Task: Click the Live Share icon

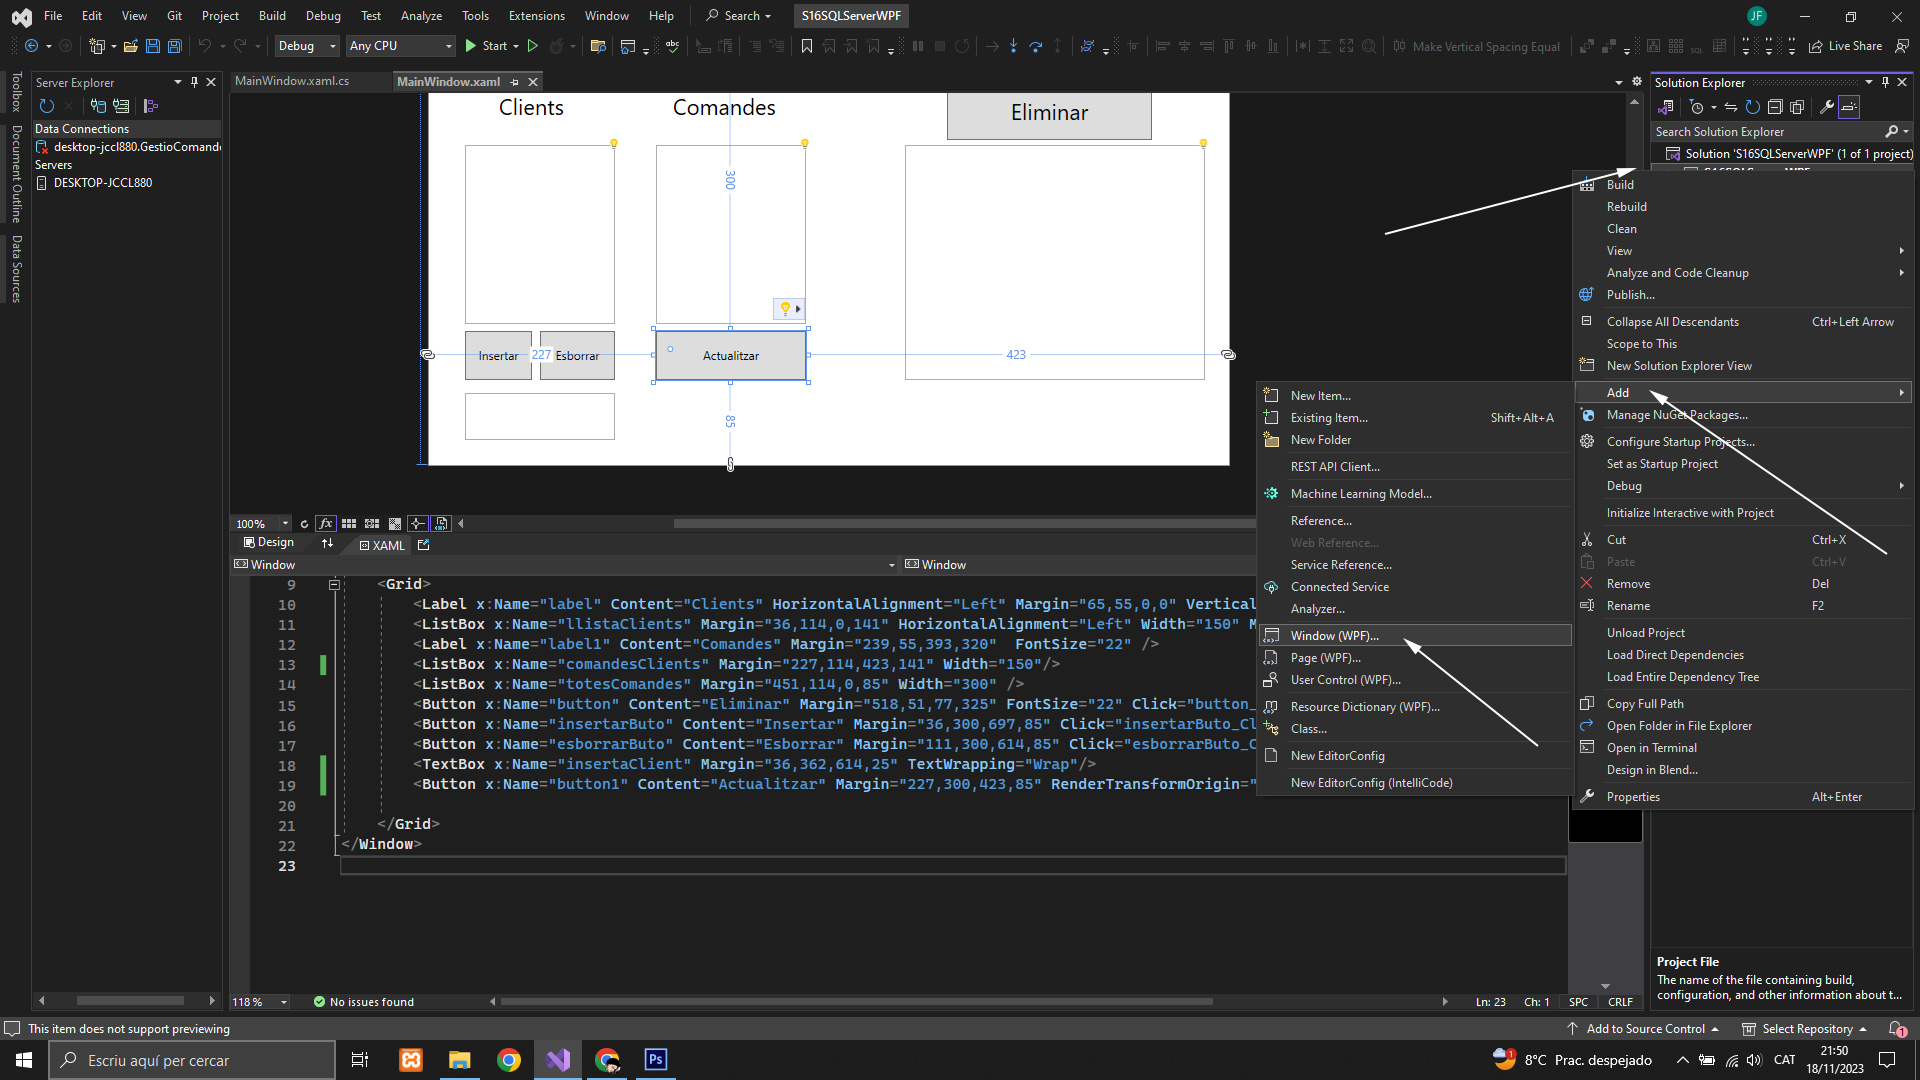Action: click(1815, 46)
